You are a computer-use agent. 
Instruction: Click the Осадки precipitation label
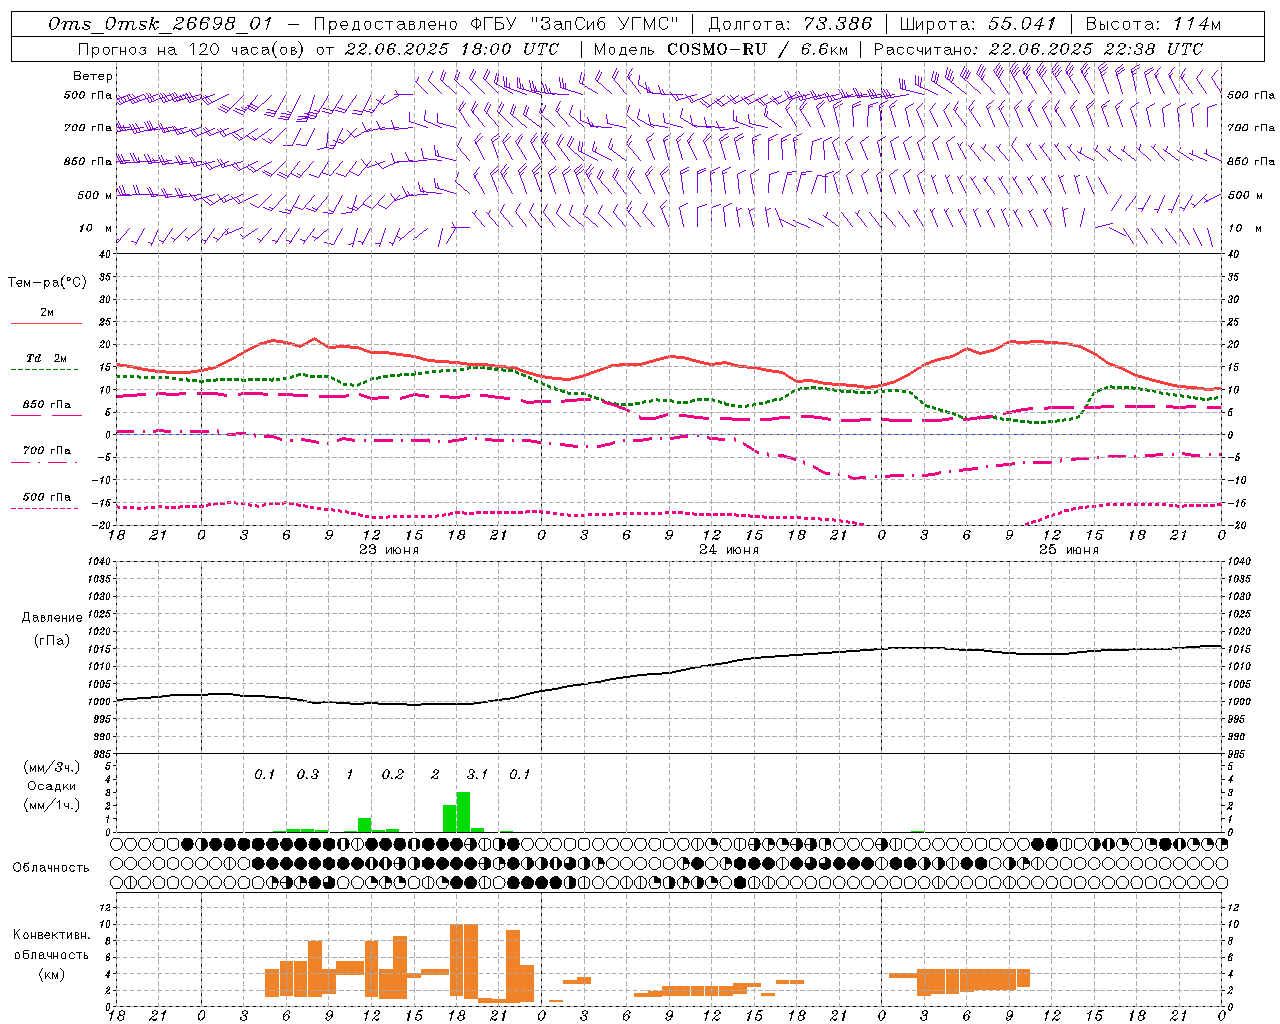click(x=52, y=786)
